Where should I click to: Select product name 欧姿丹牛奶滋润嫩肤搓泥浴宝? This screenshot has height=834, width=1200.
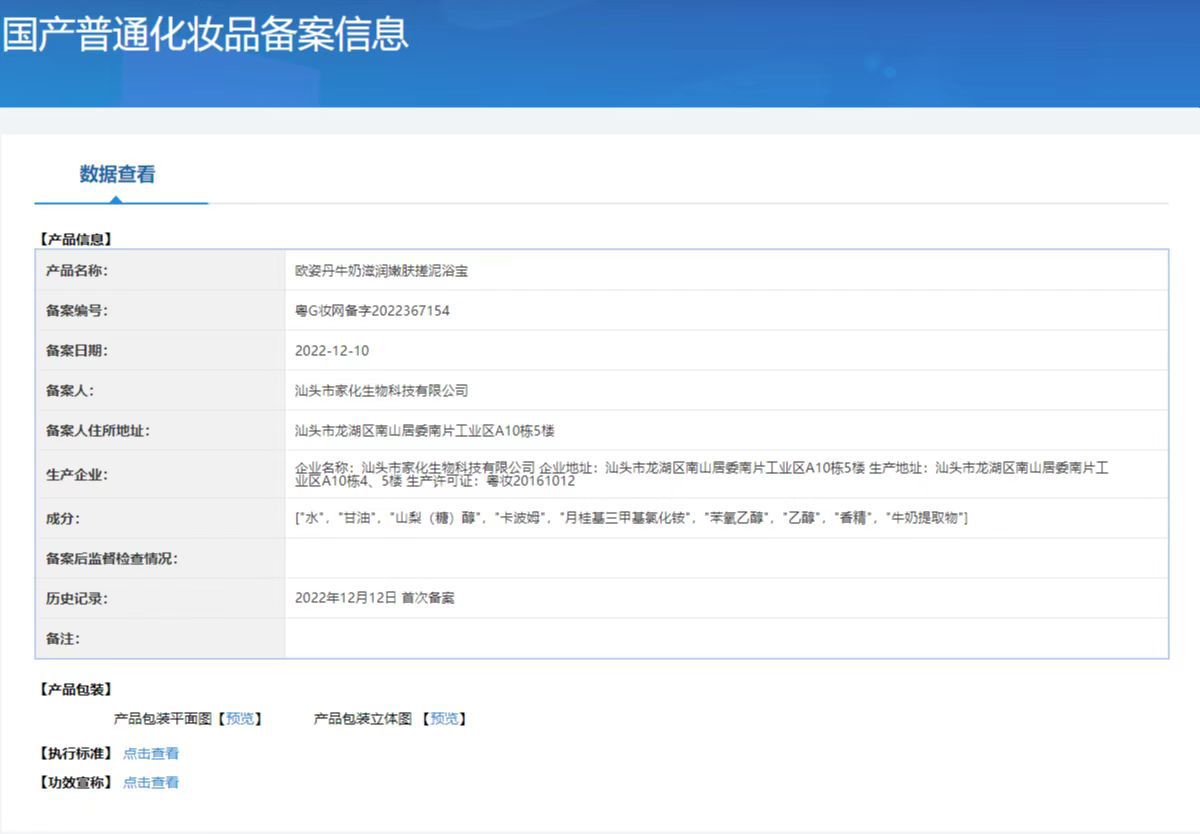tap(381, 271)
